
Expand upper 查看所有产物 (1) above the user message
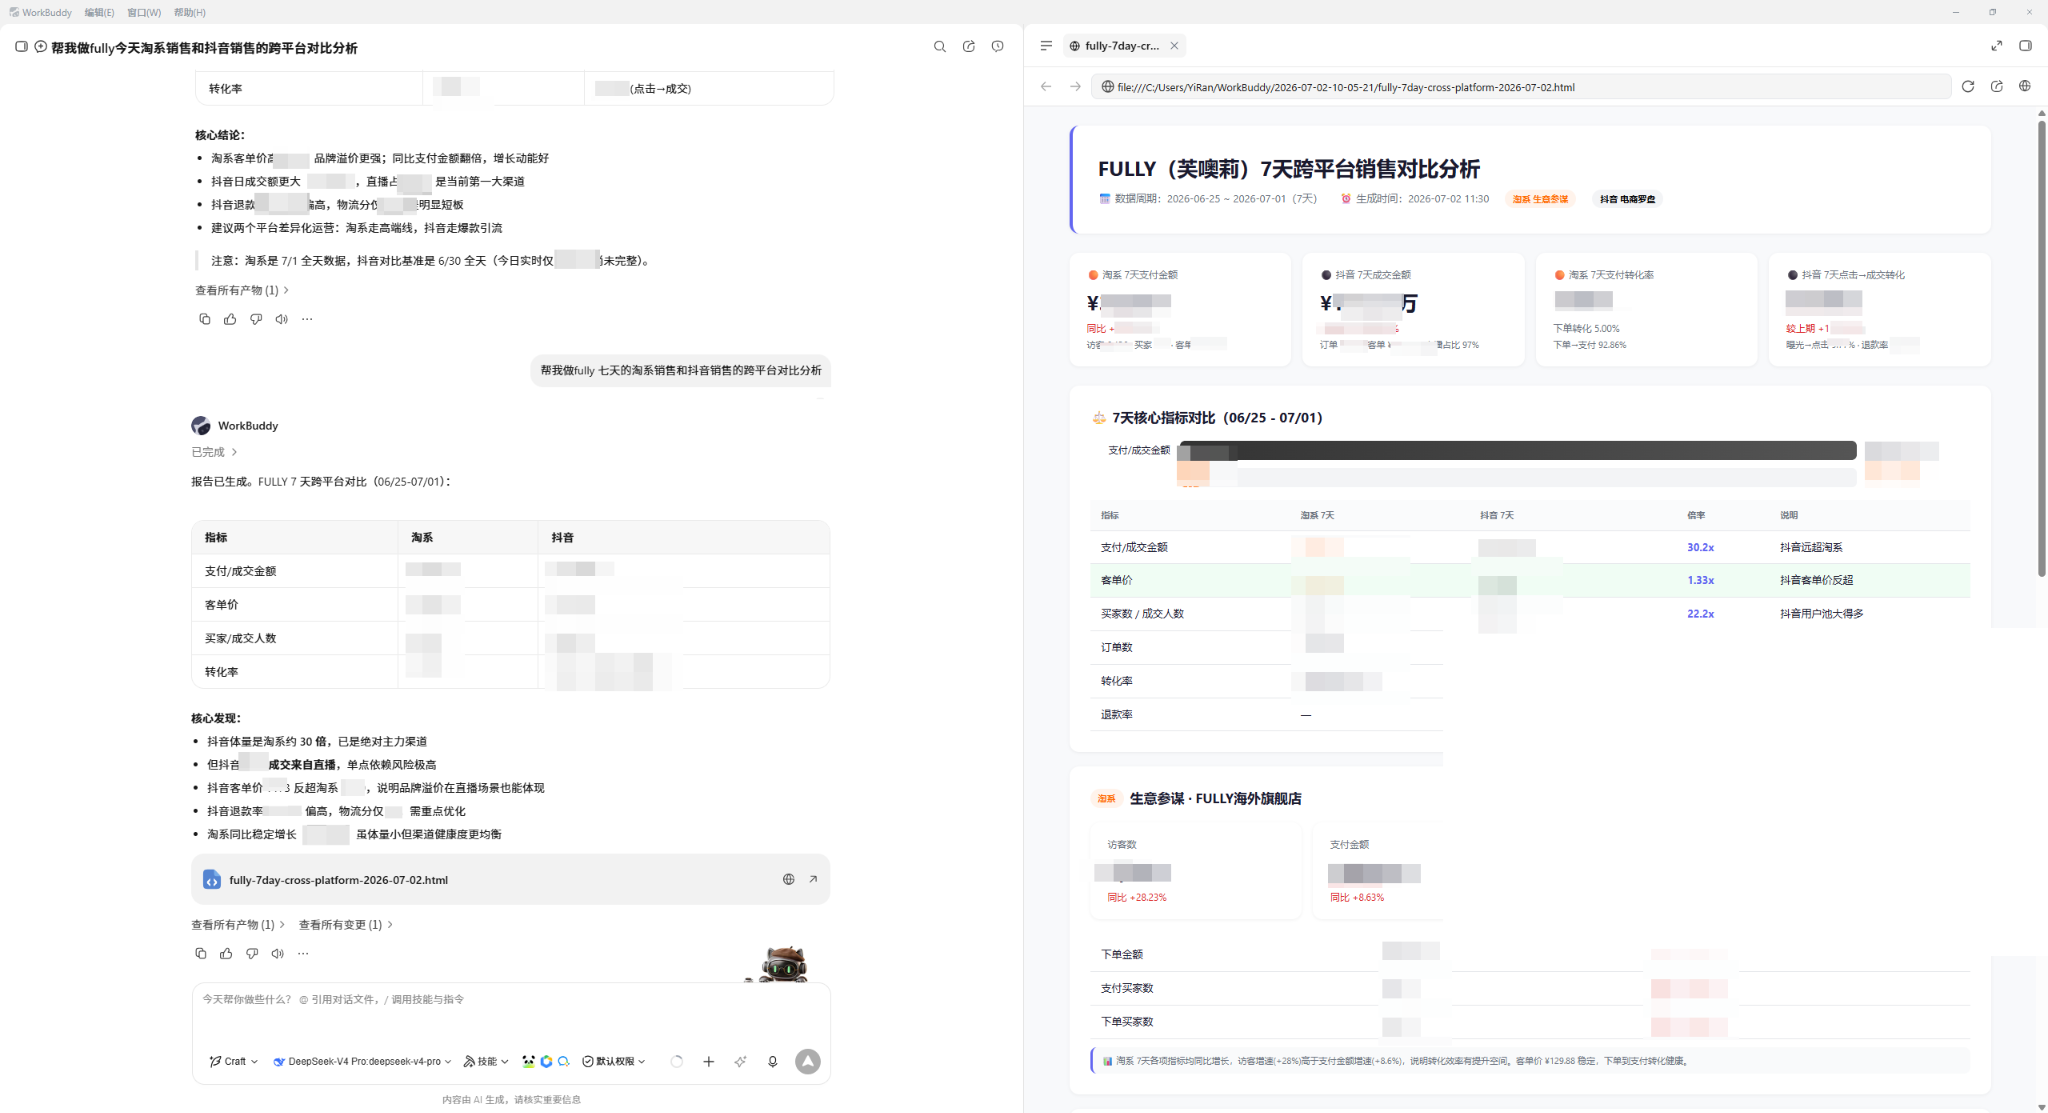[x=242, y=290]
